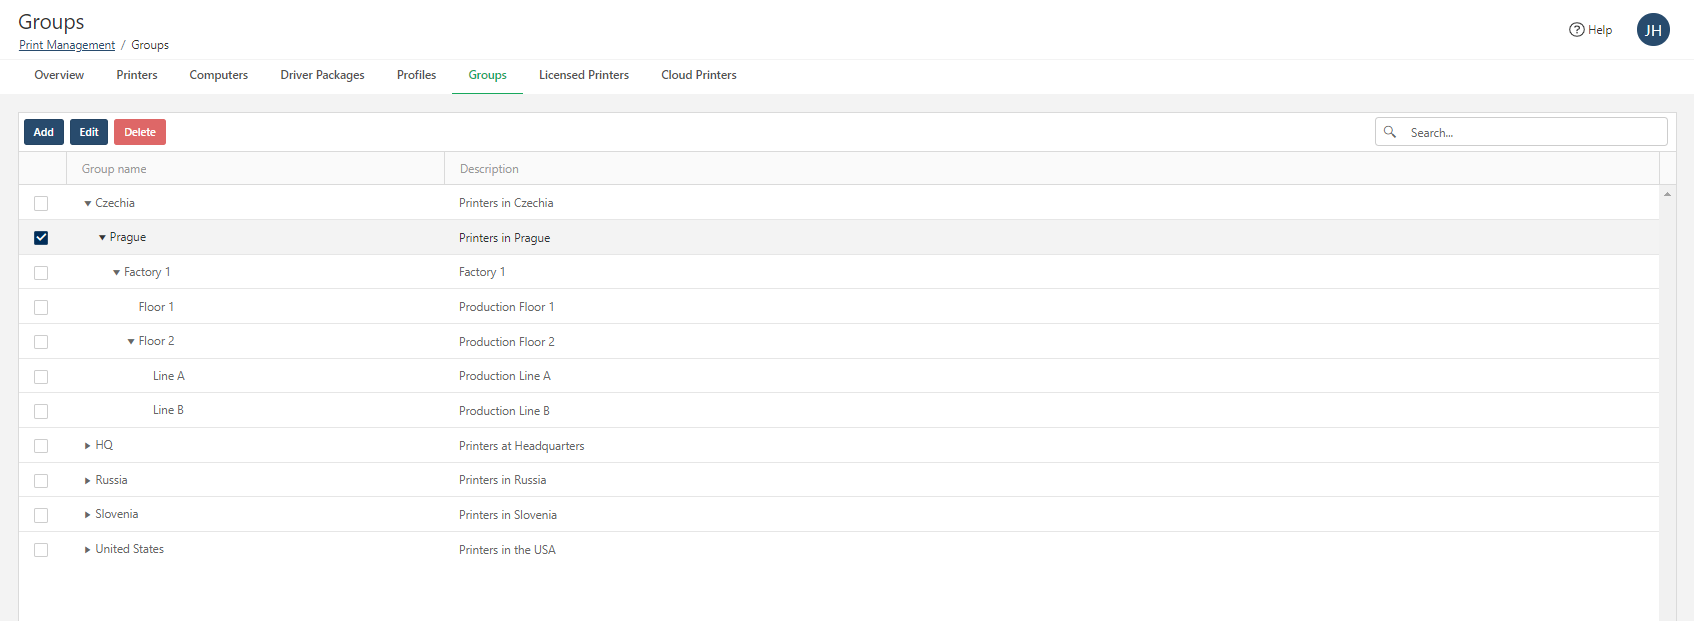Viewport: 1694px width, 621px height.
Task: Click the vertical scrollbar up arrow
Action: 1667,194
